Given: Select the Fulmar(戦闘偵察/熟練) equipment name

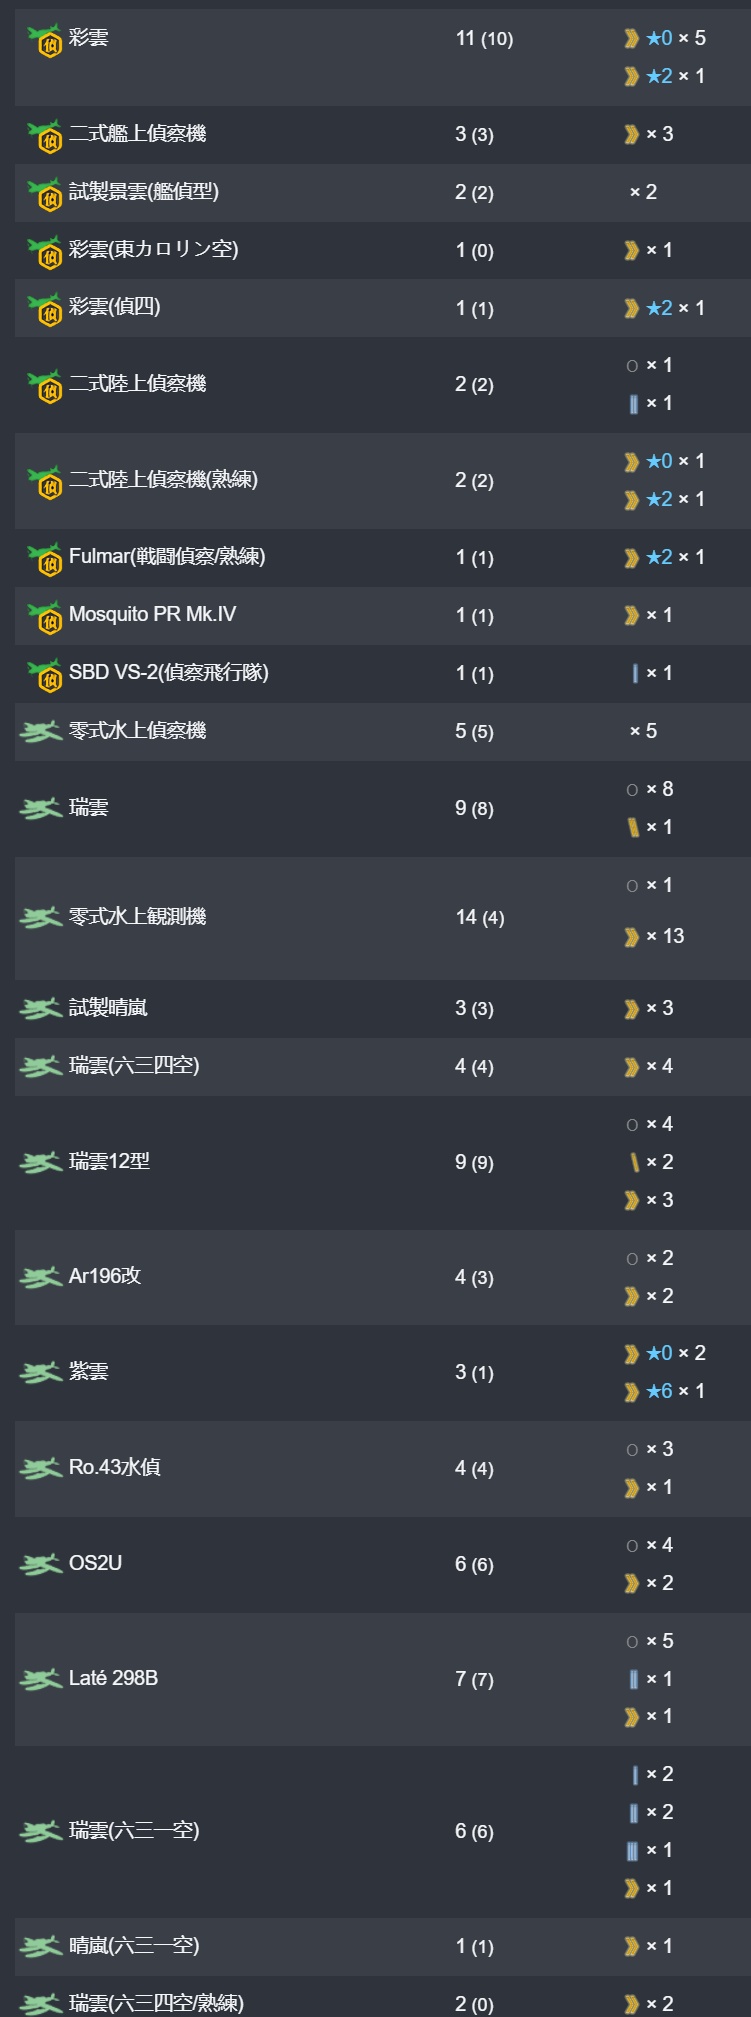Looking at the screenshot, I should click(167, 556).
